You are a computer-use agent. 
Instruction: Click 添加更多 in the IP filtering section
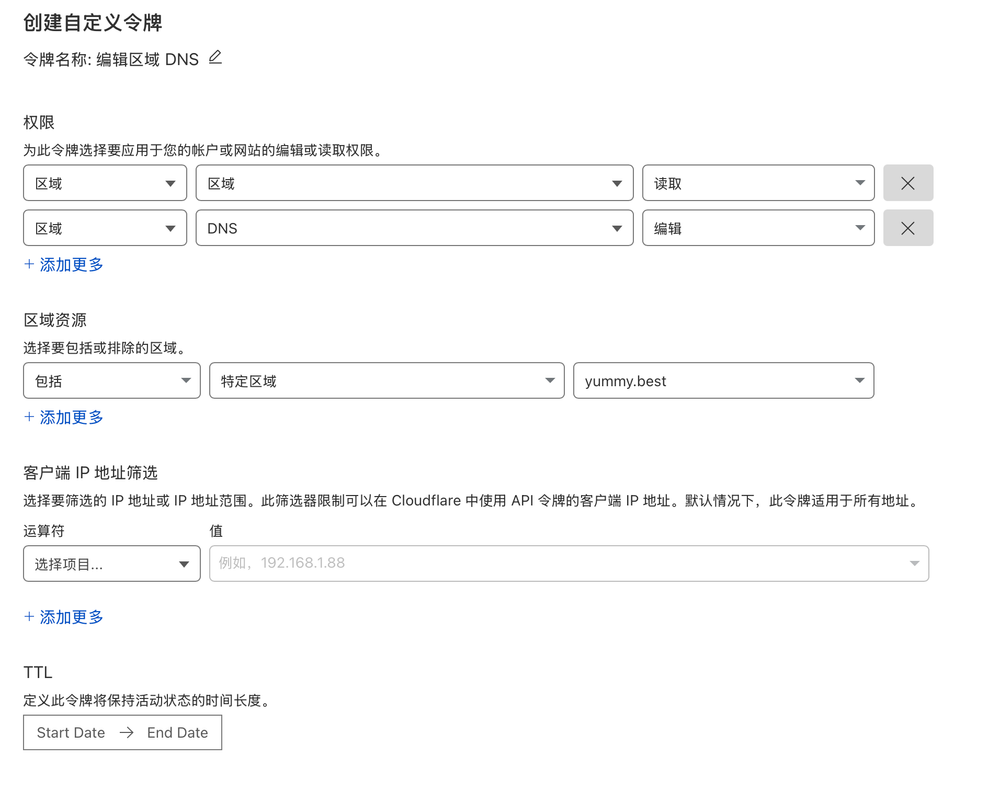63,617
